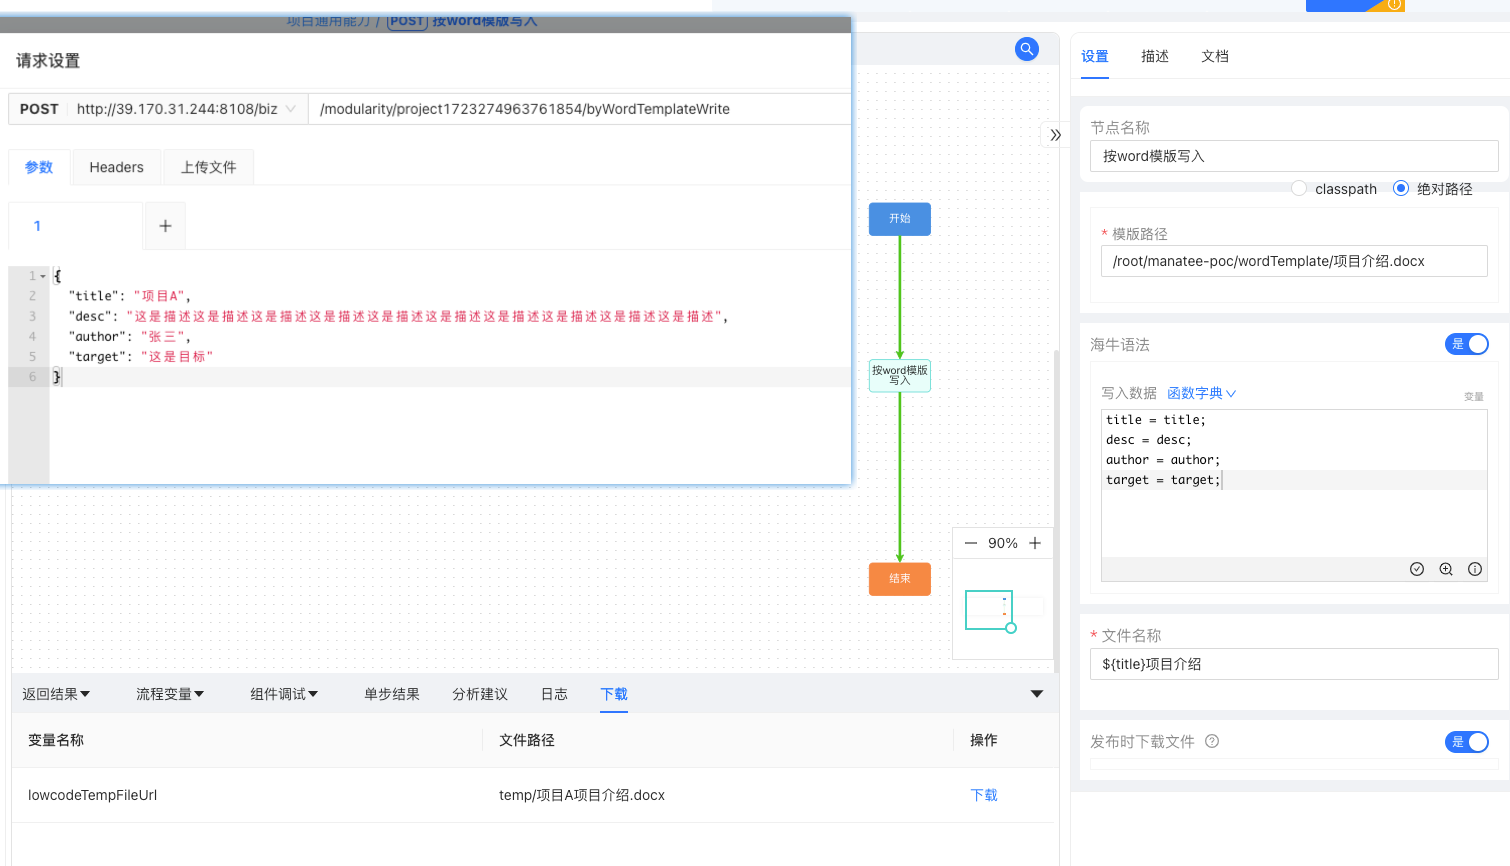Click the 节点名称 input field
The width and height of the screenshot is (1510, 866).
click(1294, 156)
